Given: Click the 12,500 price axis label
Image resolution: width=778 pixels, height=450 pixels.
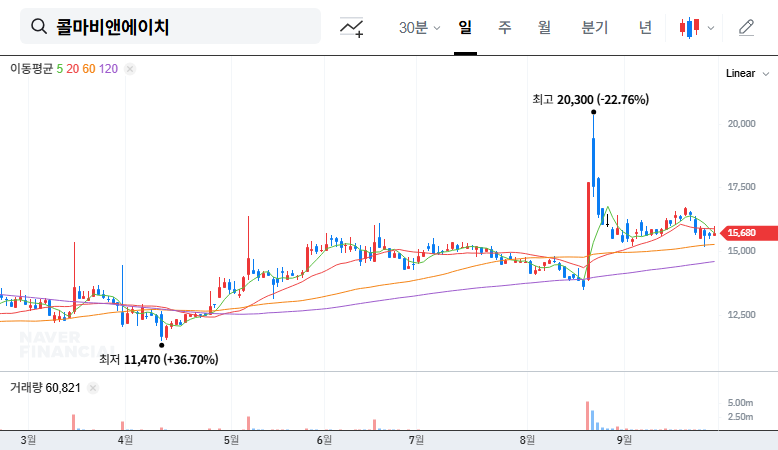Looking at the screenshot, I should tap(741, 315).
